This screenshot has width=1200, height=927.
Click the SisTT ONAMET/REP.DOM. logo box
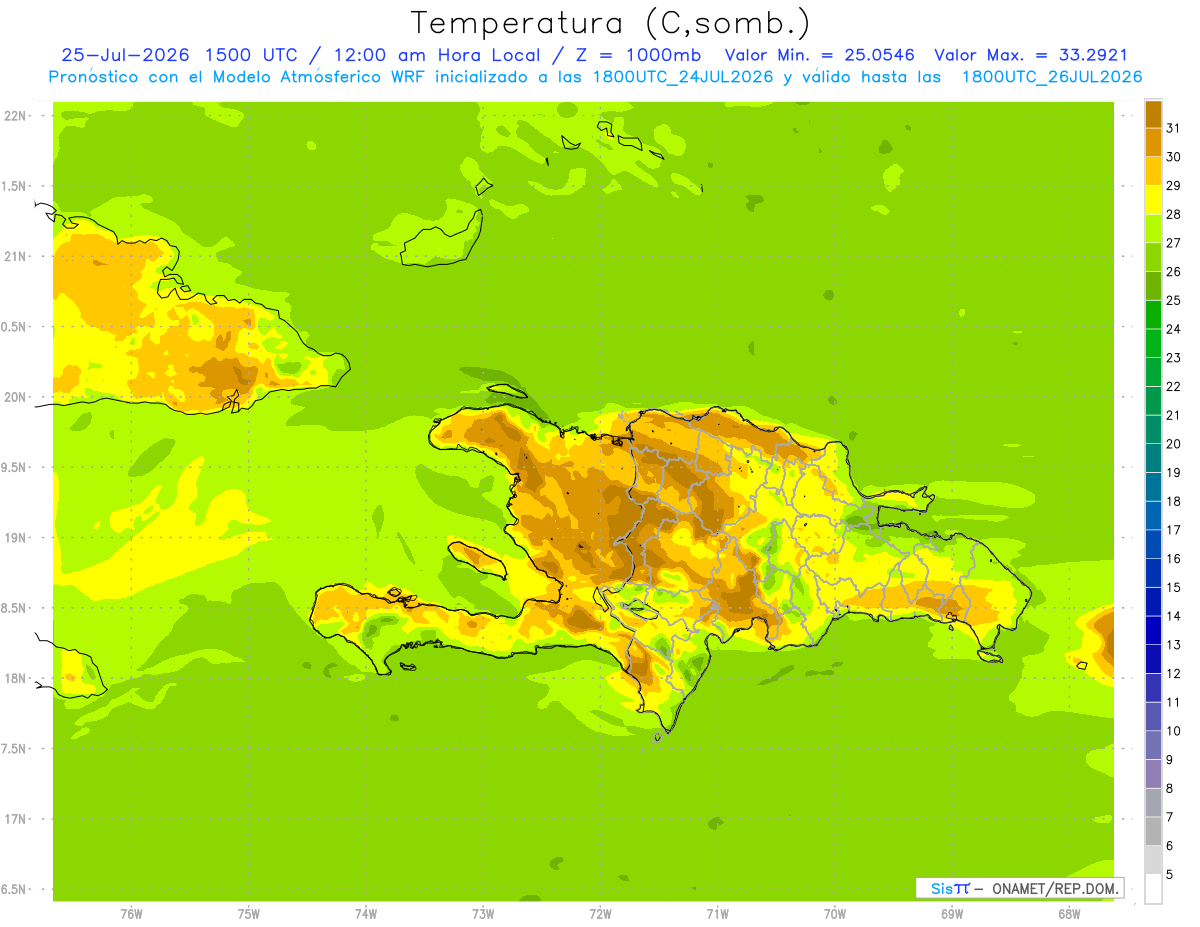coord(1020,887)
